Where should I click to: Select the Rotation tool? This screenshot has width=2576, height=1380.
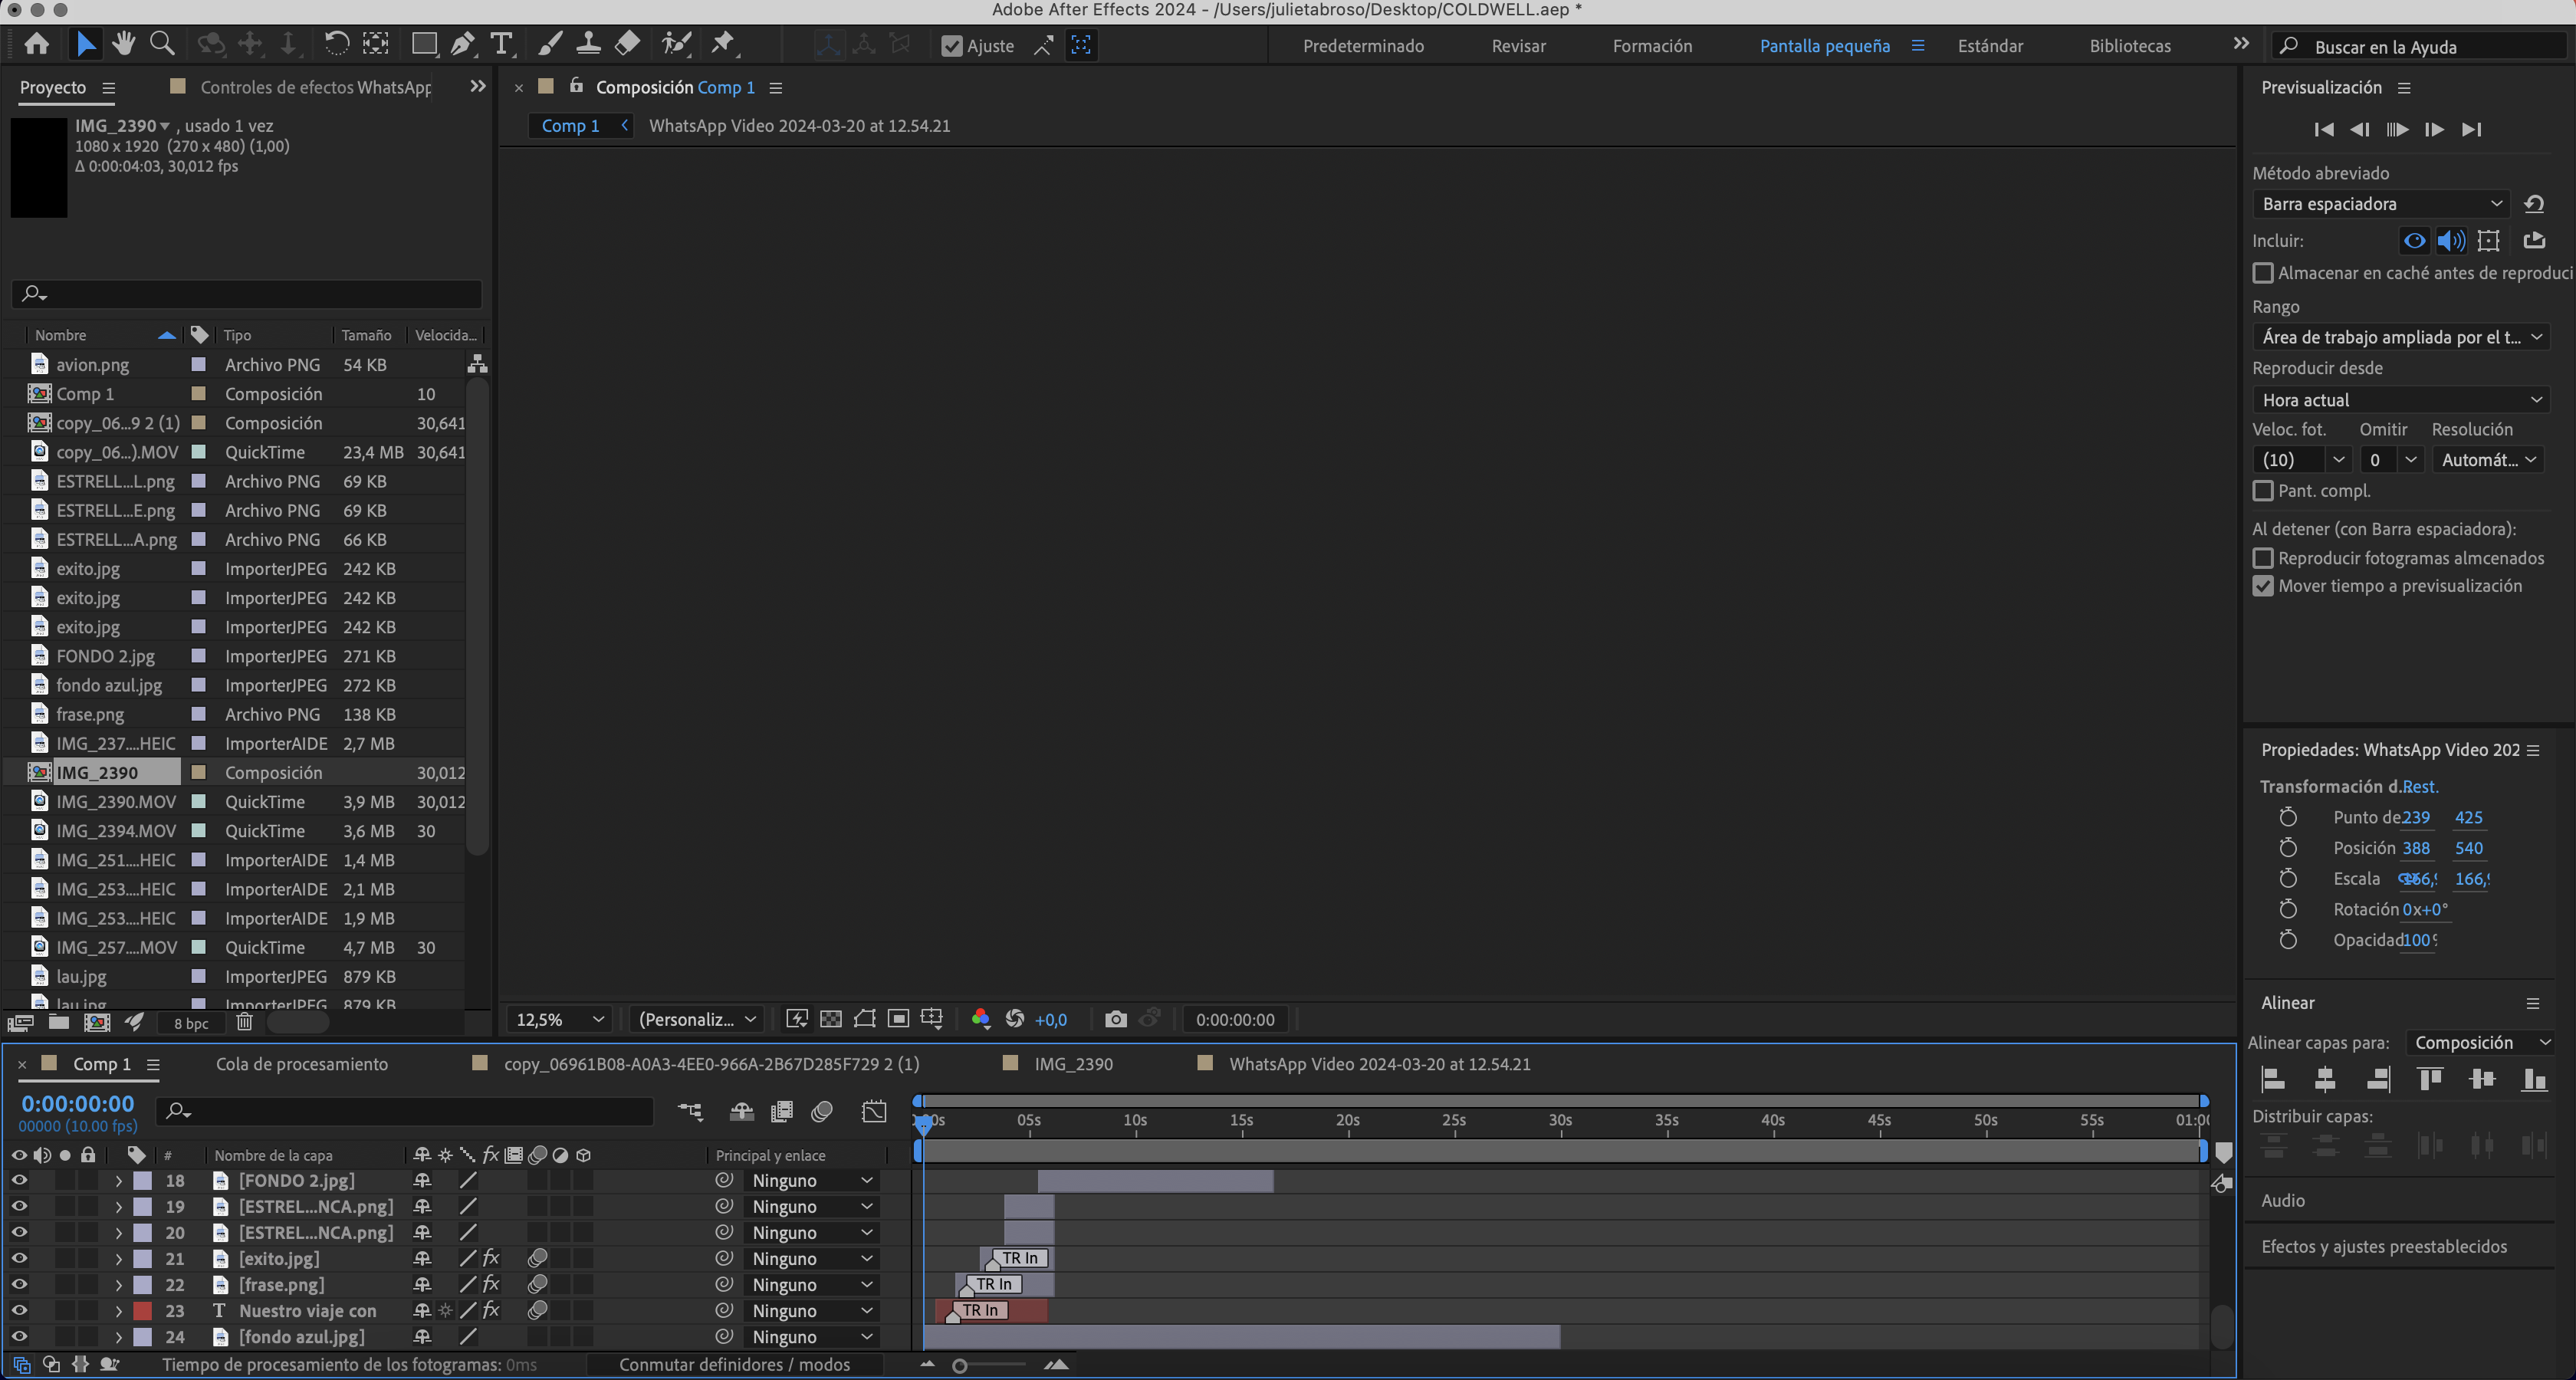pyautogui.click(x=337, y=44)
